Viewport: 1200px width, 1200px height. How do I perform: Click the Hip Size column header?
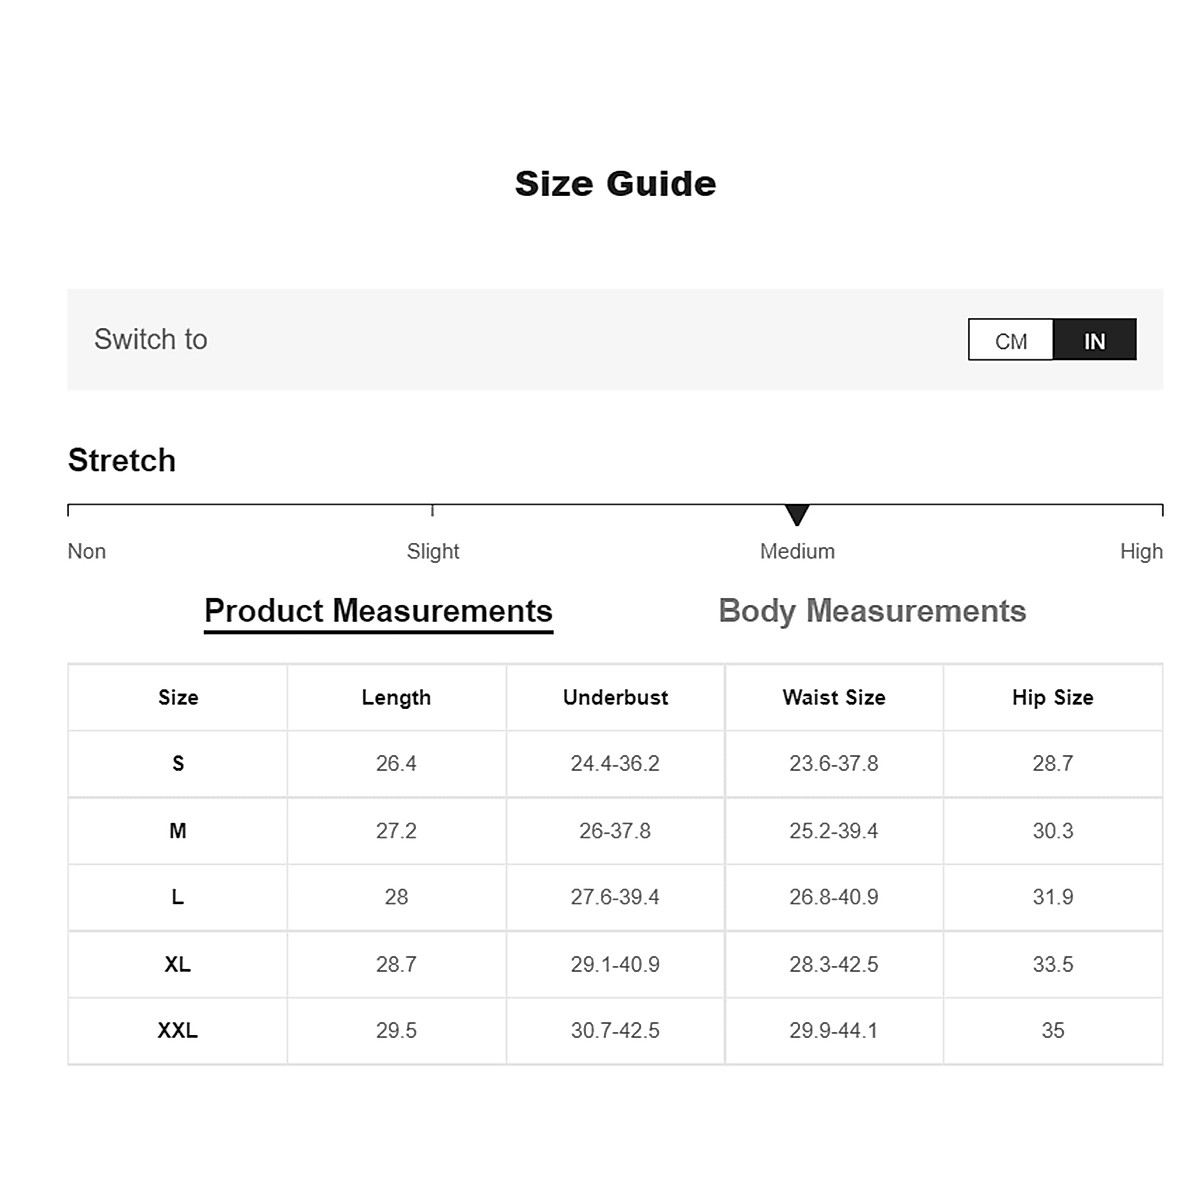(x=1053, y=698)
